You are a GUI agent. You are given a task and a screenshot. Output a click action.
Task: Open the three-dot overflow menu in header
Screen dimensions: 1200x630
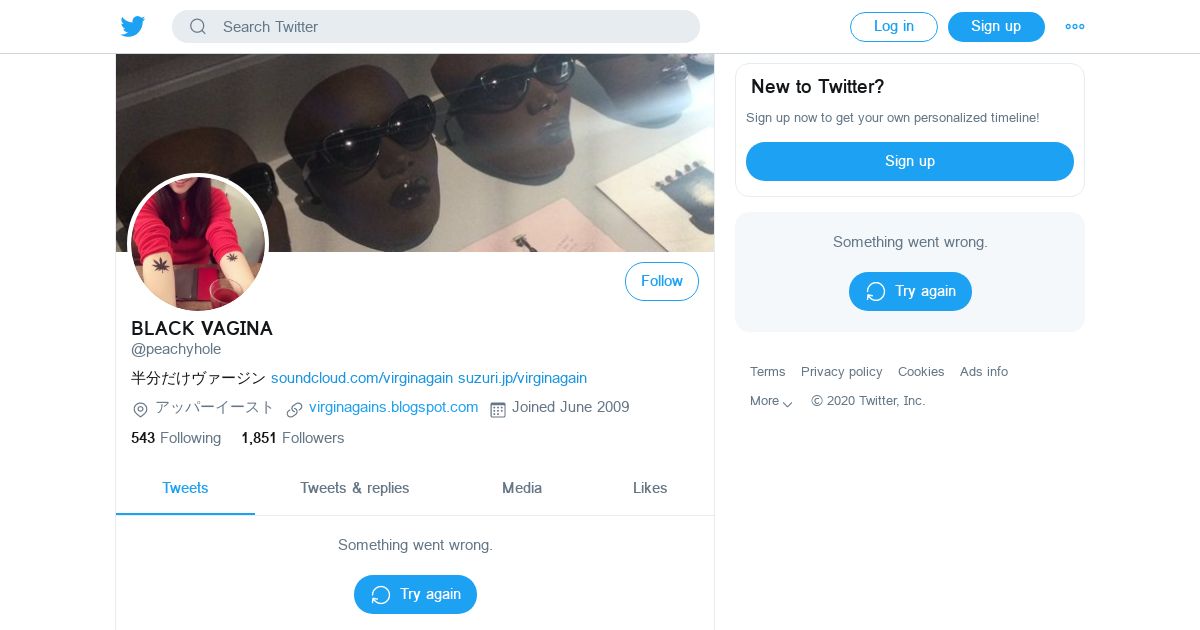[1075, 27]
